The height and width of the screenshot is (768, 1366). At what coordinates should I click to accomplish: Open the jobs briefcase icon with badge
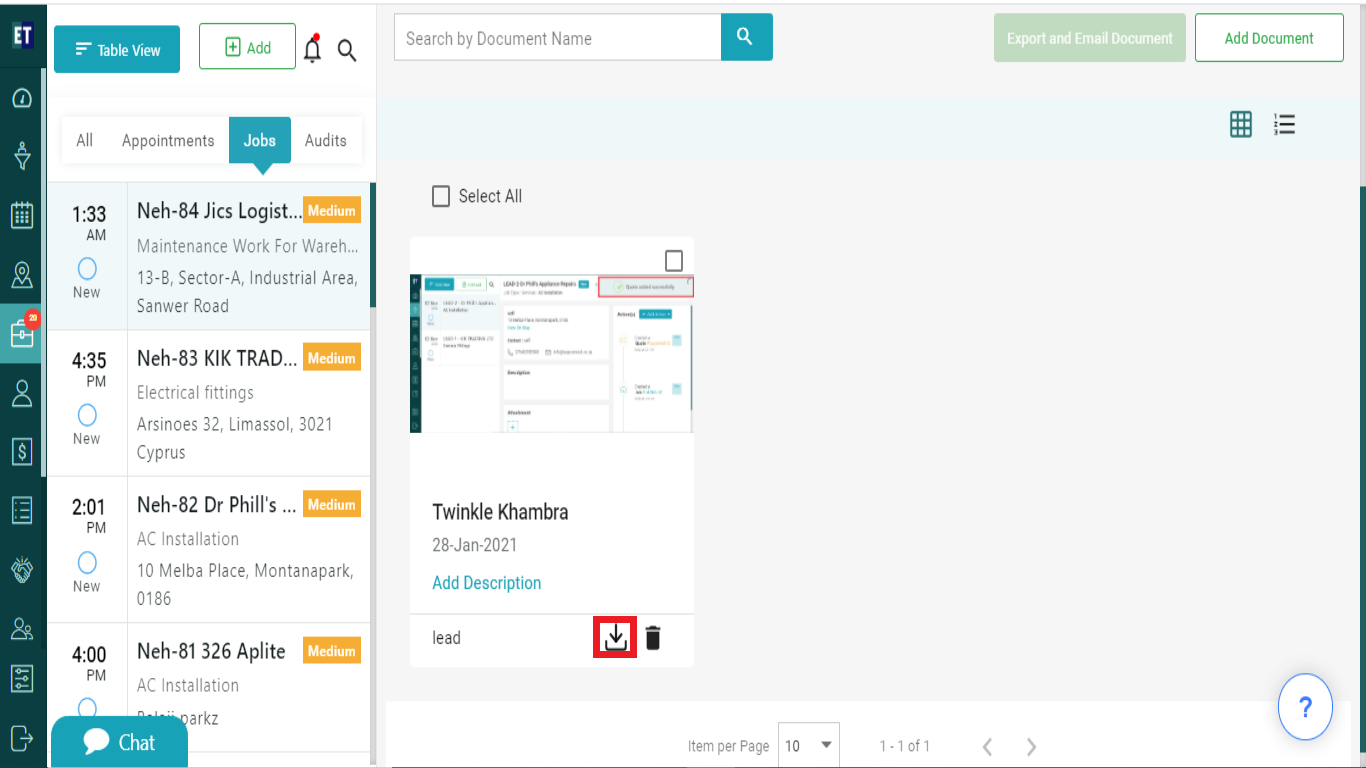23,333
